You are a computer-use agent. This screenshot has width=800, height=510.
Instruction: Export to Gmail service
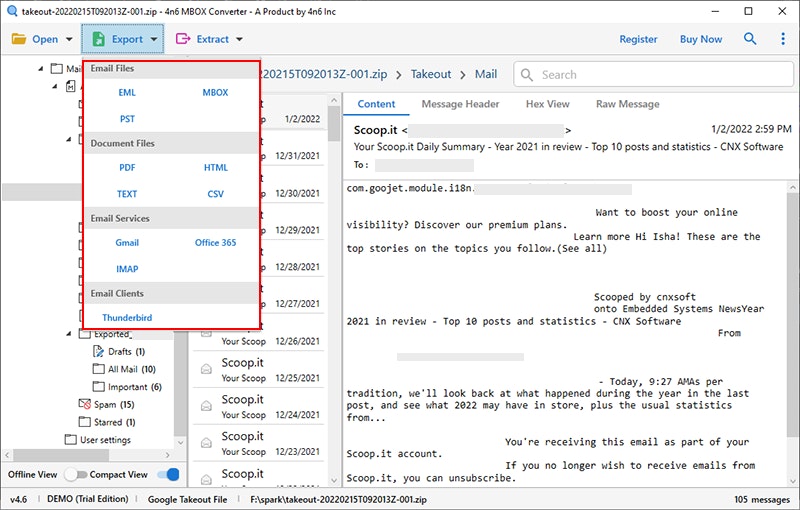(x=127, y=243)
